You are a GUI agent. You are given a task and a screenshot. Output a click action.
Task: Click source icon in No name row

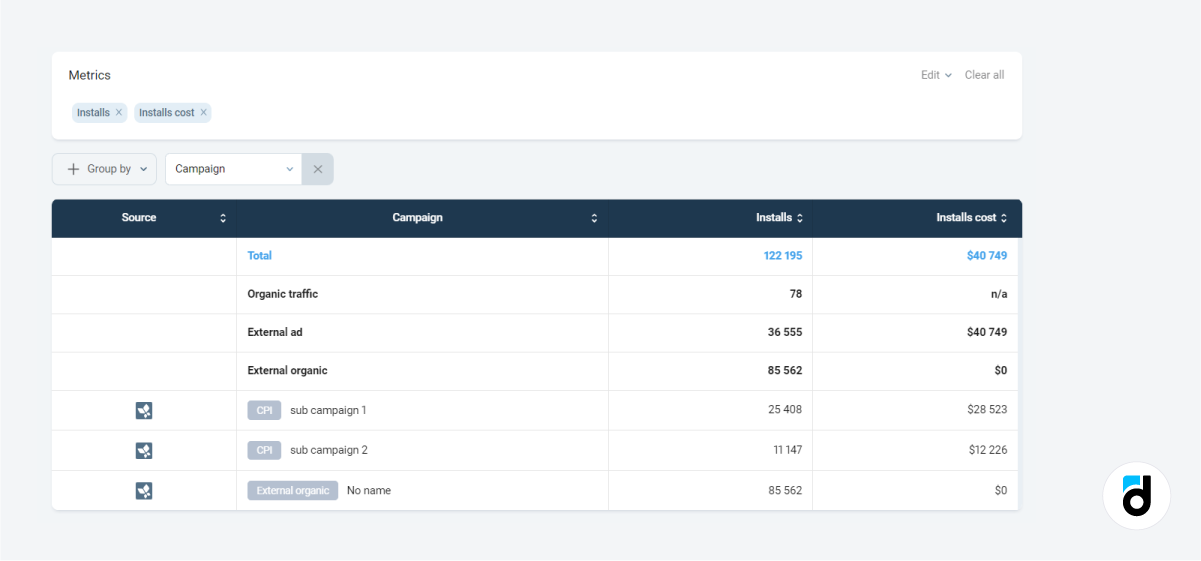(x=144, y=491)
